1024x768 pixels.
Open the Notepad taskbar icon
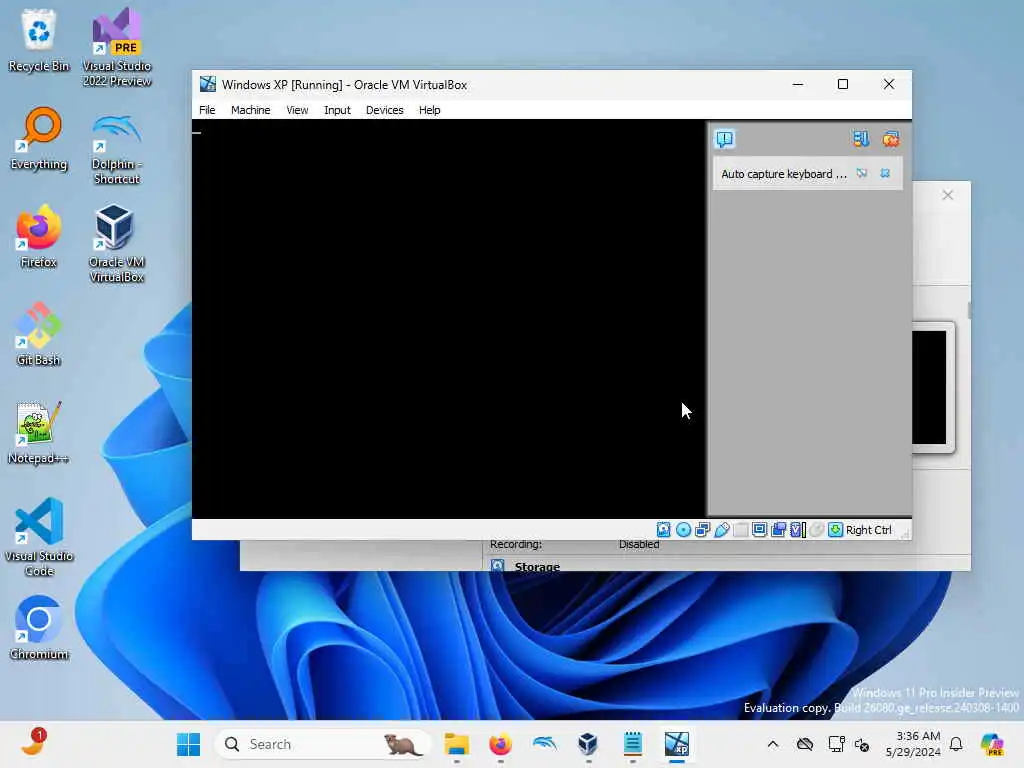click(x=632, y=744)
